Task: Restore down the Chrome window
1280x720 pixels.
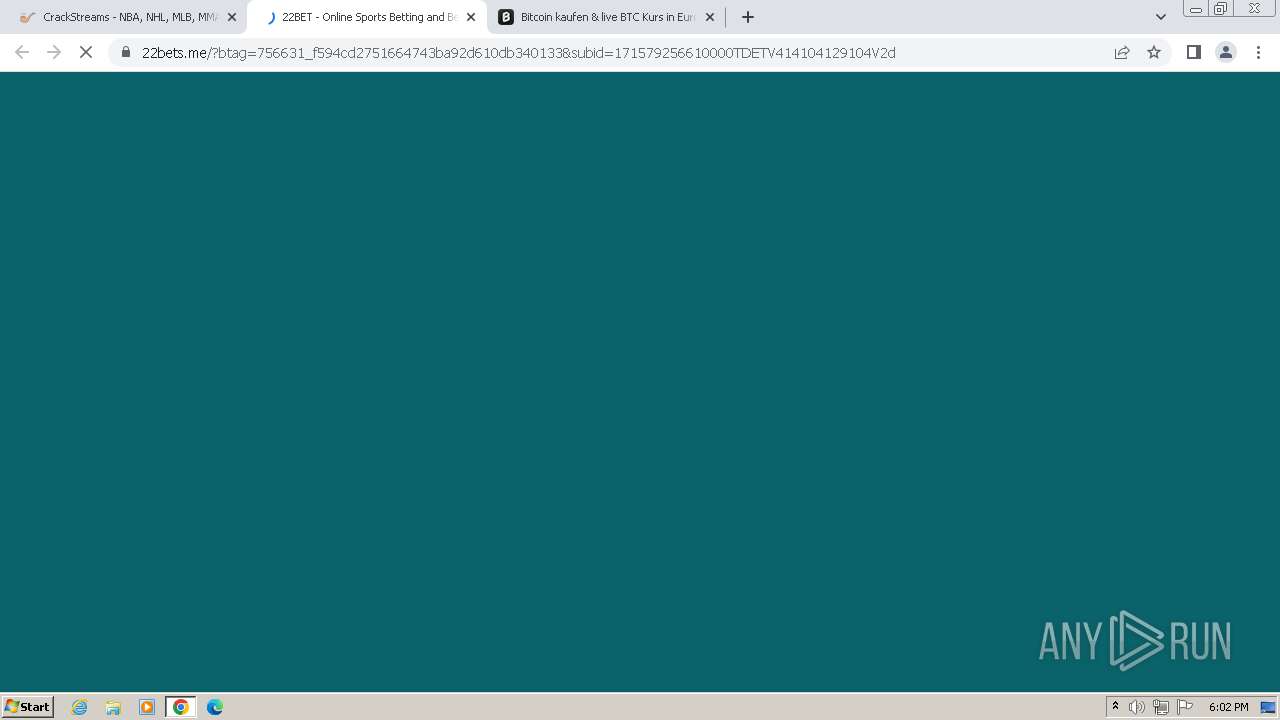Action: pos(1220,9)
